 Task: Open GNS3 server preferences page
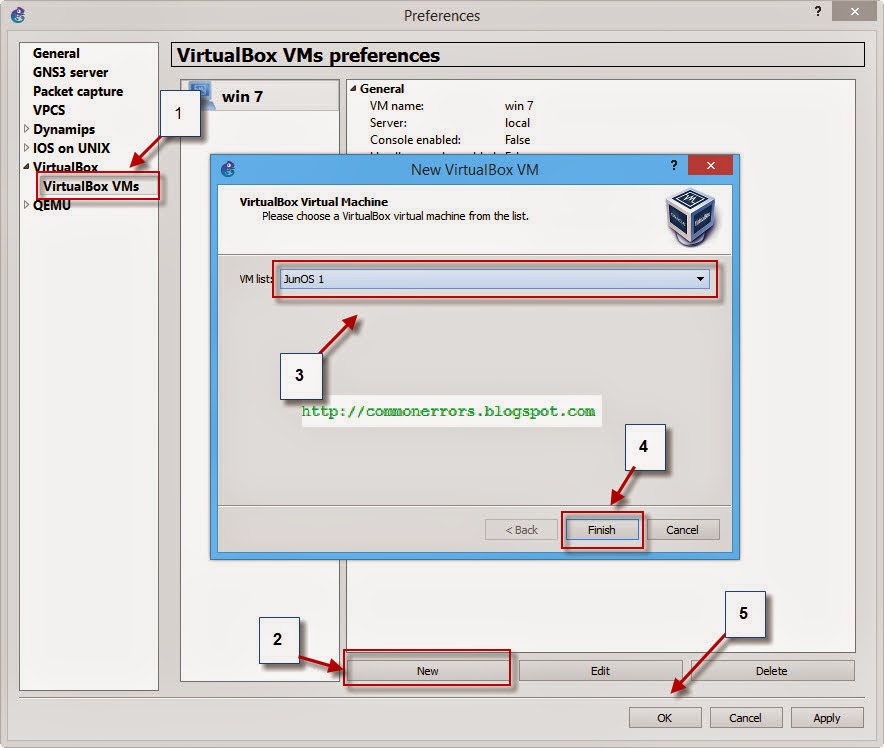pyautogui.click(x=70, y=72)
